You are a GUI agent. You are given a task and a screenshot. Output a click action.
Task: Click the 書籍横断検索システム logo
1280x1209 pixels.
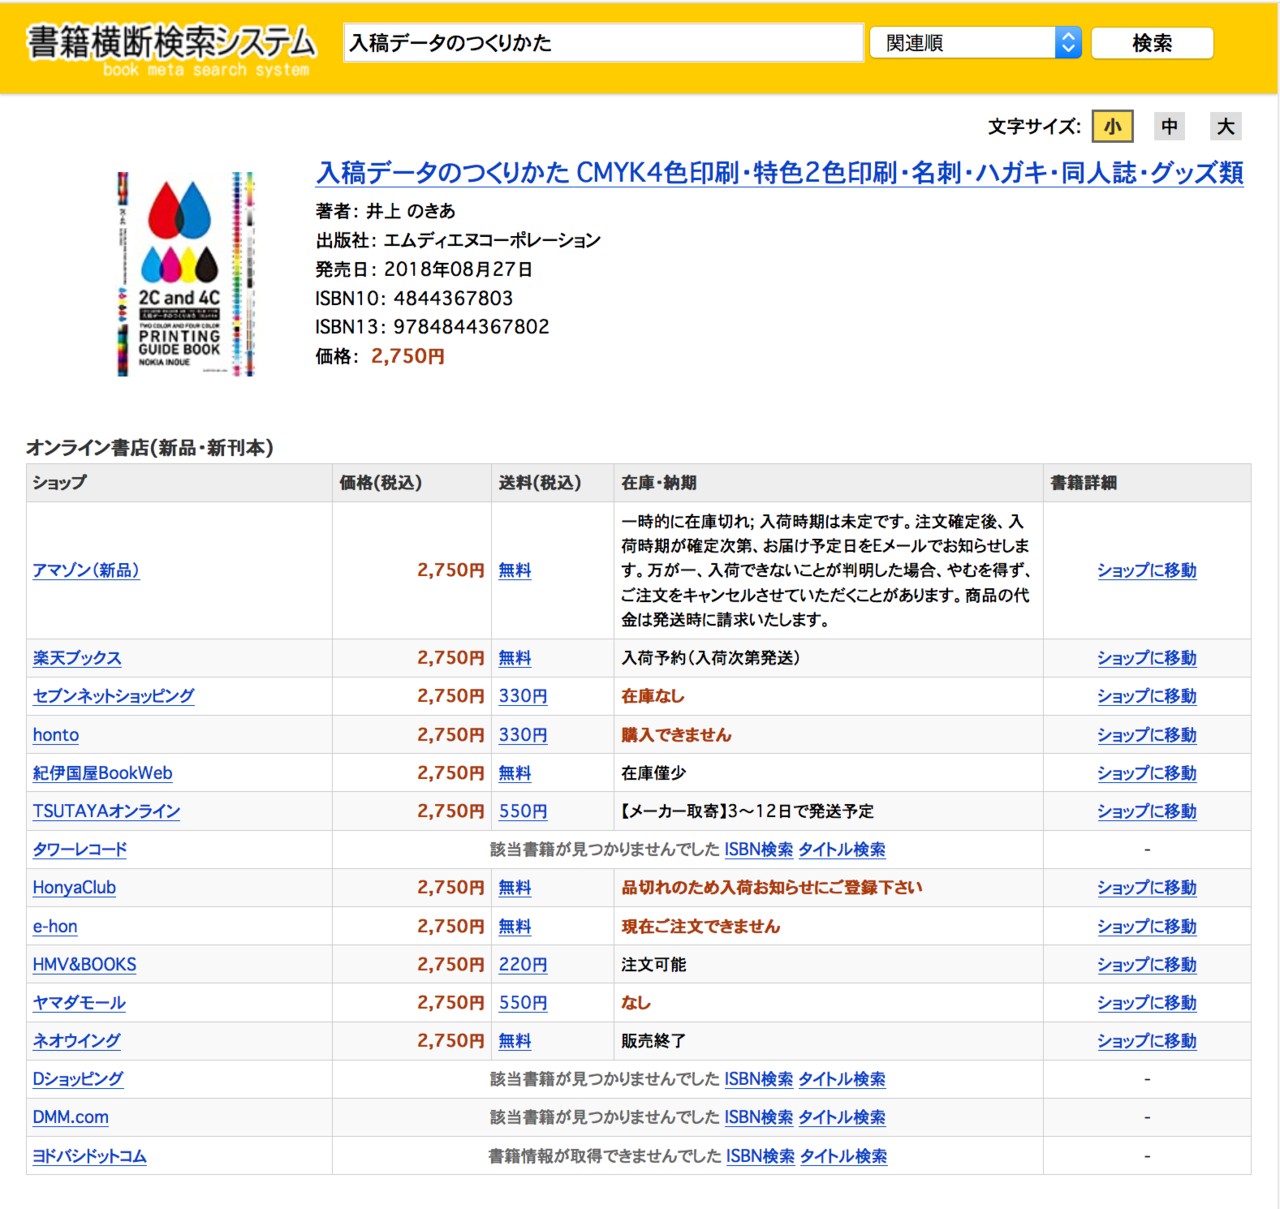[166, 42]
